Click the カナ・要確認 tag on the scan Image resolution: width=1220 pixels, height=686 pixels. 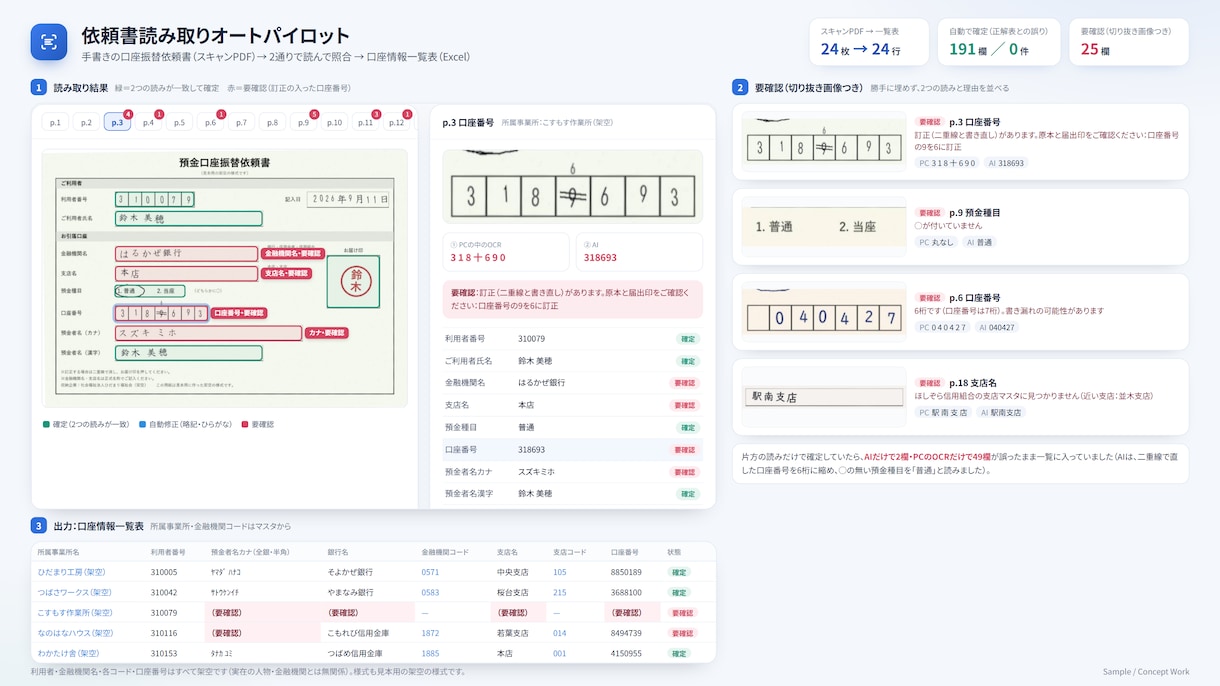pyautogui.click(x=326, y=332)
